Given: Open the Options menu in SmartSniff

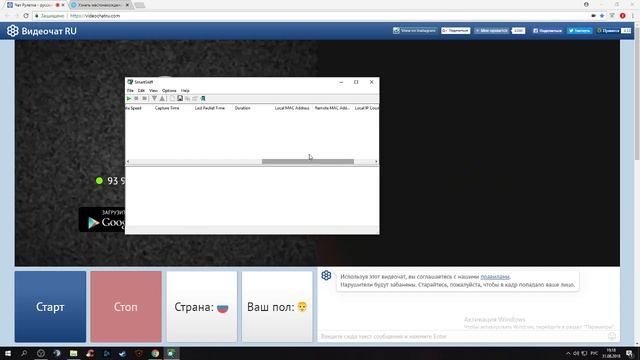Looking at the screenshot, I should click(x=169, y=91).
